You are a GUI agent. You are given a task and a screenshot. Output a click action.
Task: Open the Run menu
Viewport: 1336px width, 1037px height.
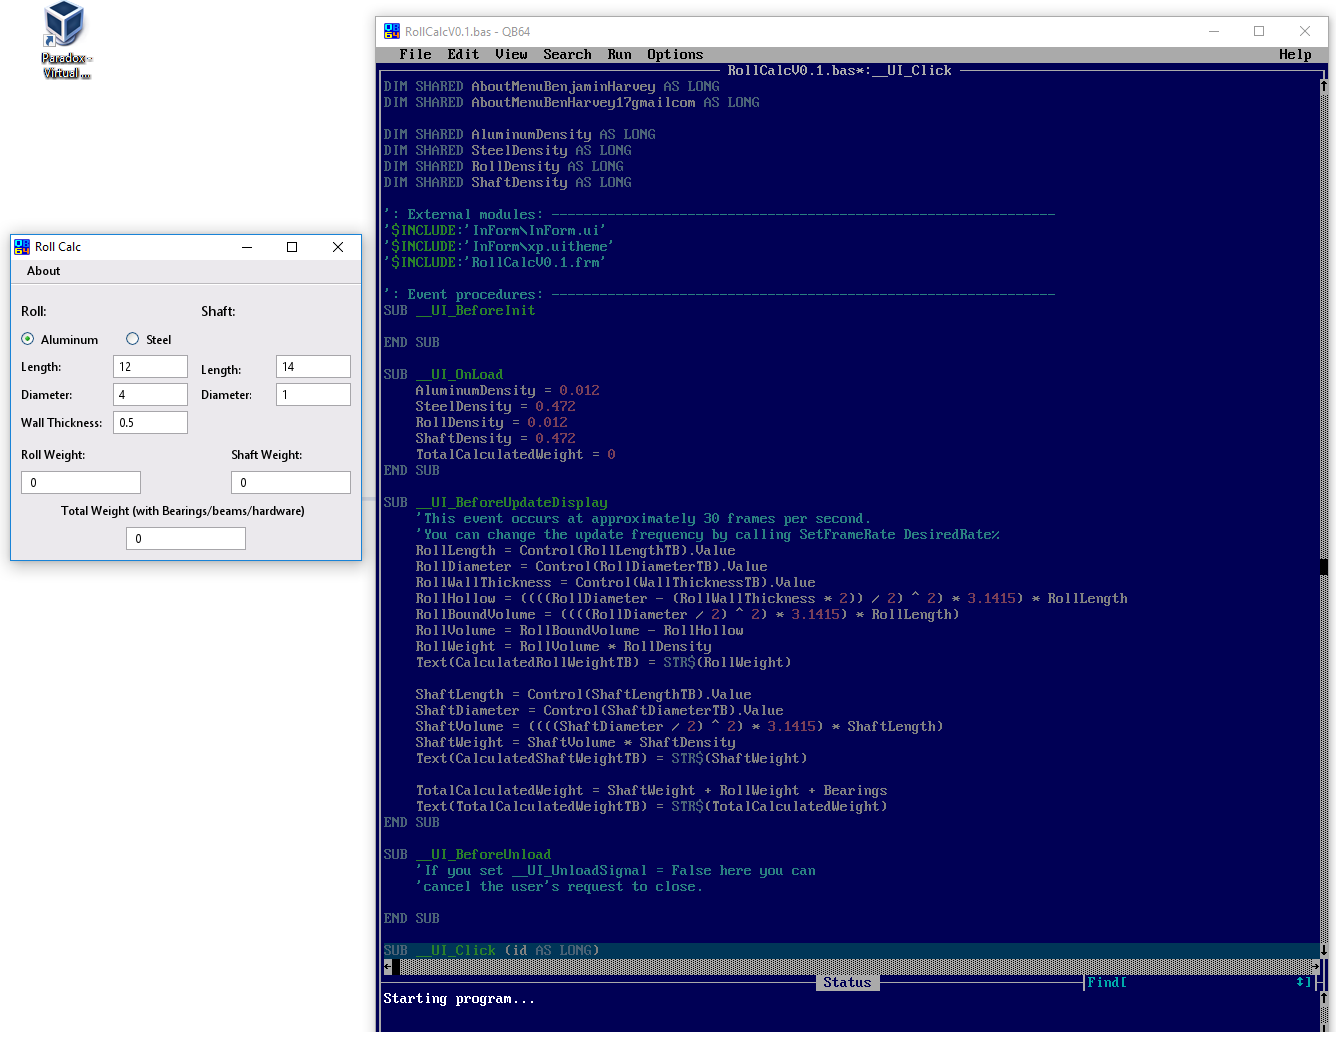click(x=619, y=54)
